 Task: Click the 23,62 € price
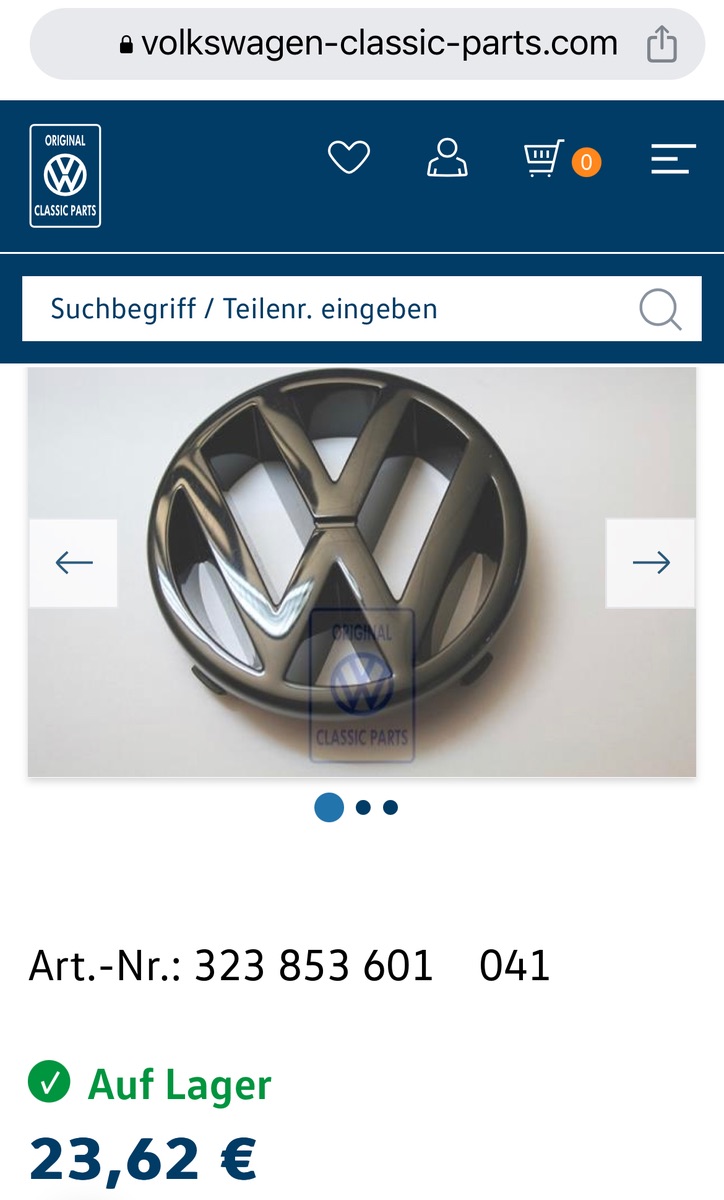pos(143,1159)
